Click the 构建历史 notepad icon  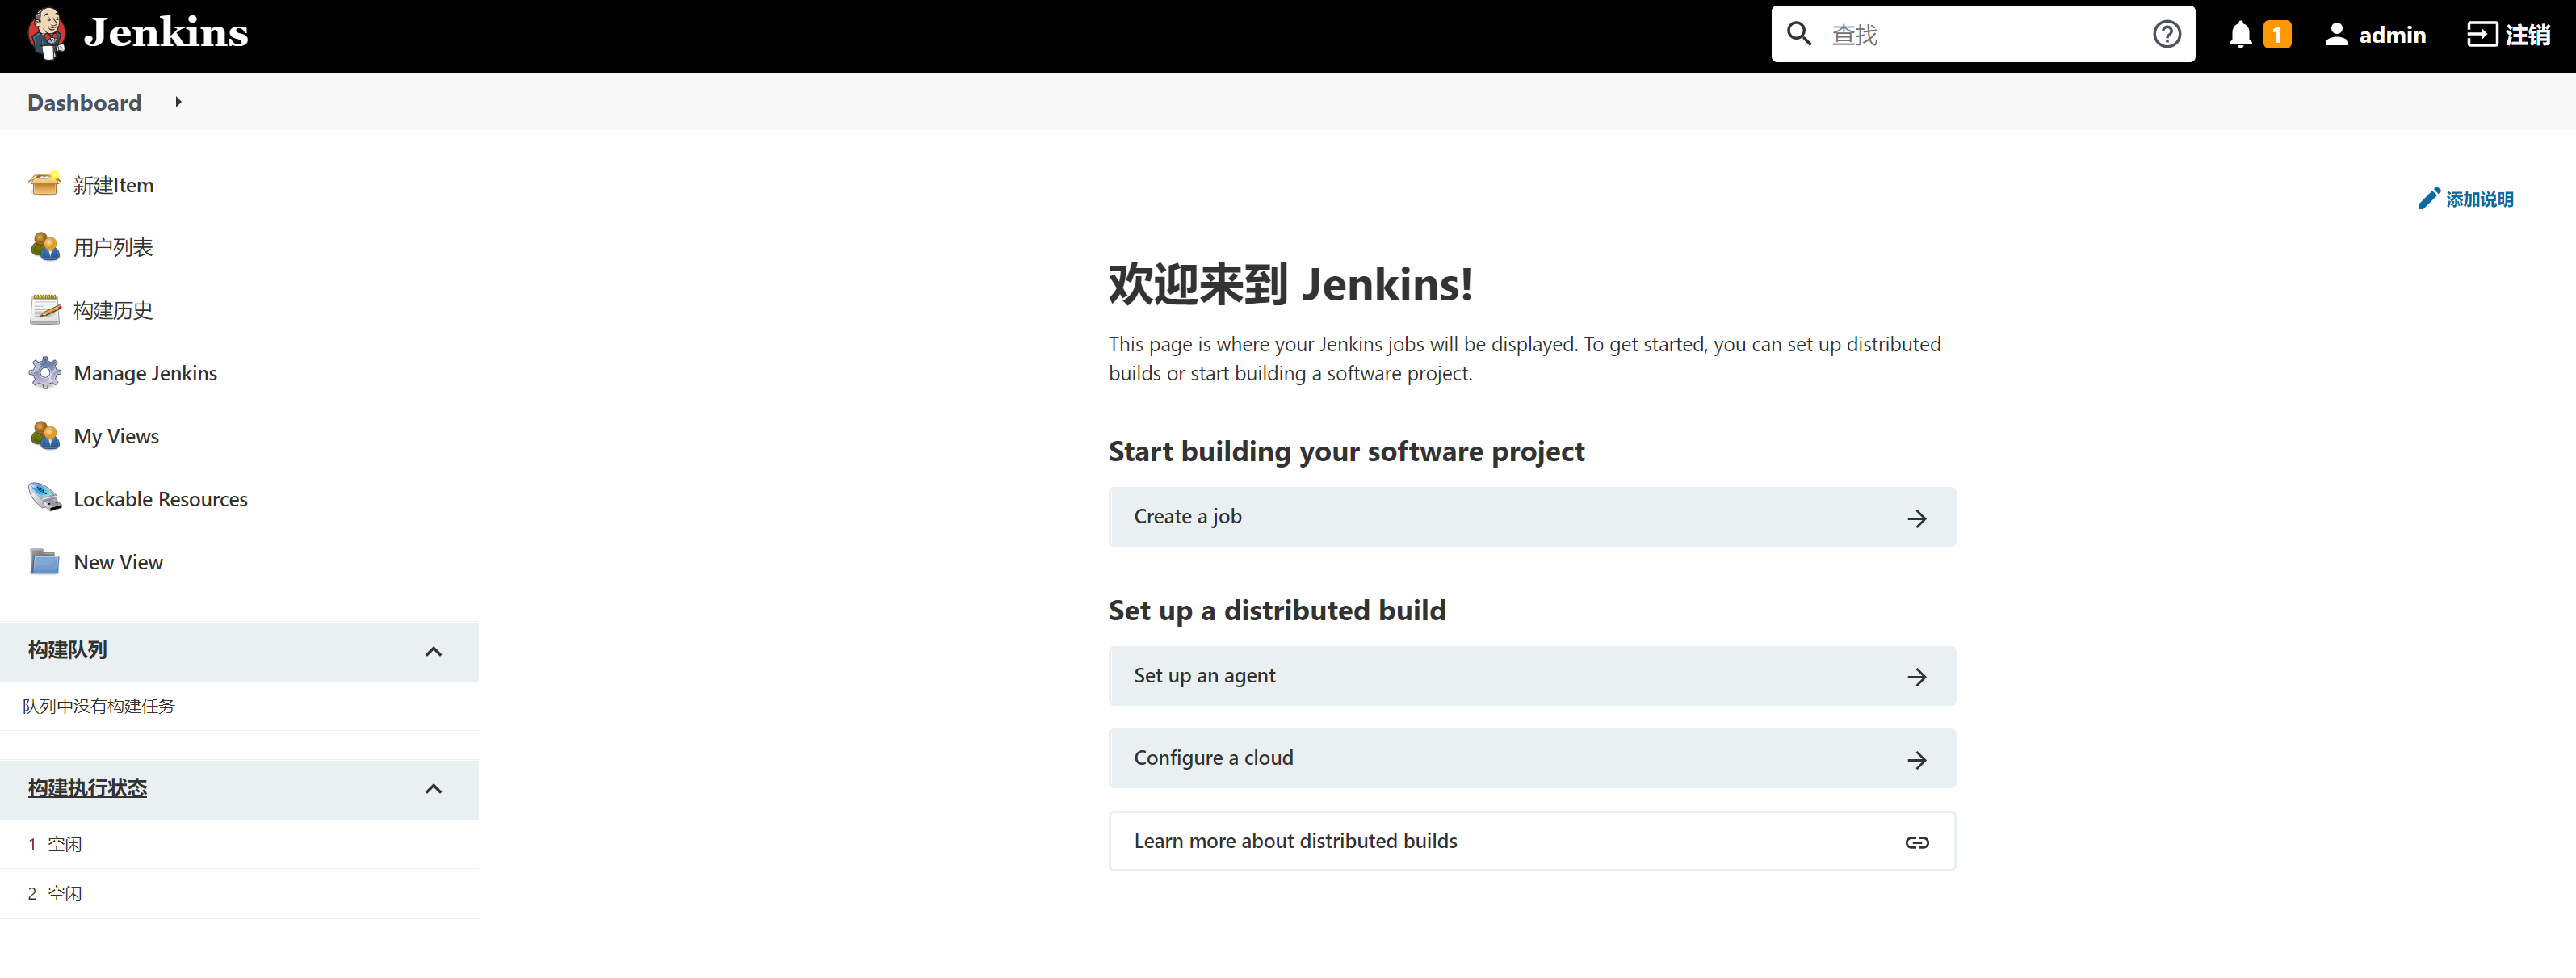tap(45, 310)
